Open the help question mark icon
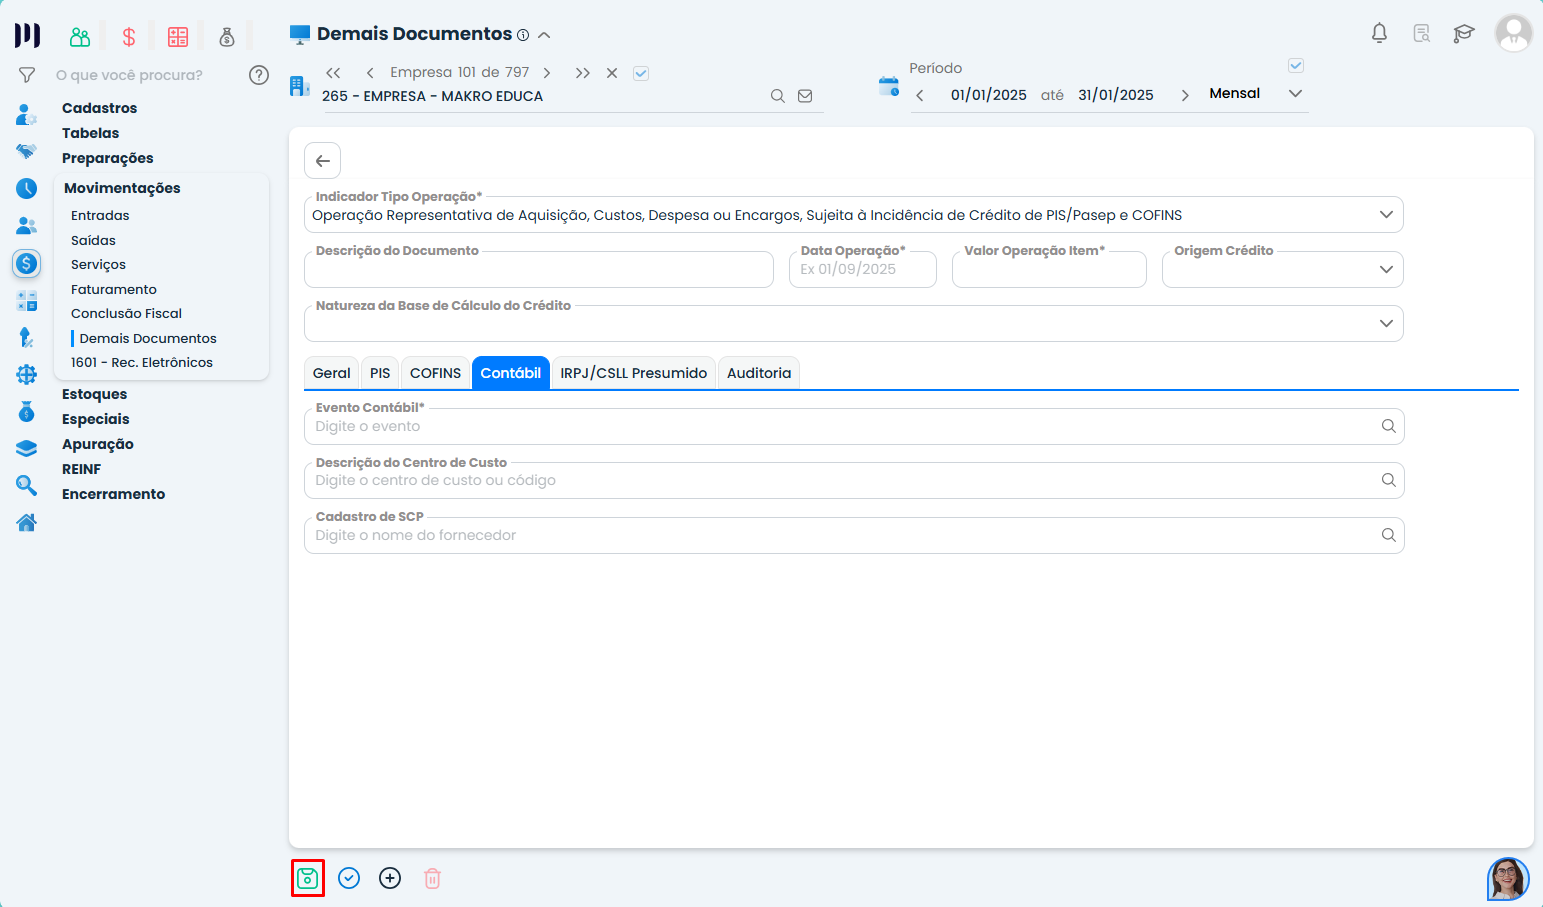The height and width of the screenshot is (907, 1543). pyautogui.click(x=259, y=75)
